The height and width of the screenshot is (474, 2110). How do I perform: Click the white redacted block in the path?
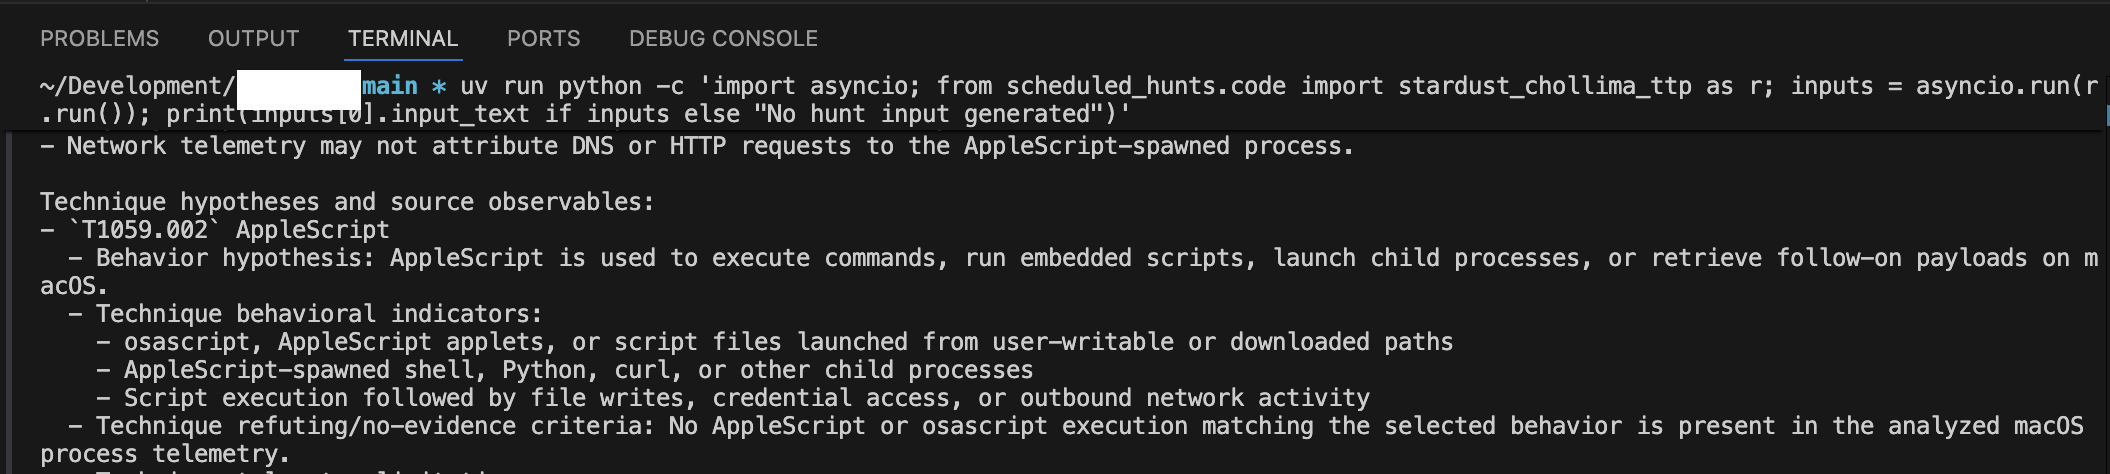tap(299, 90)
